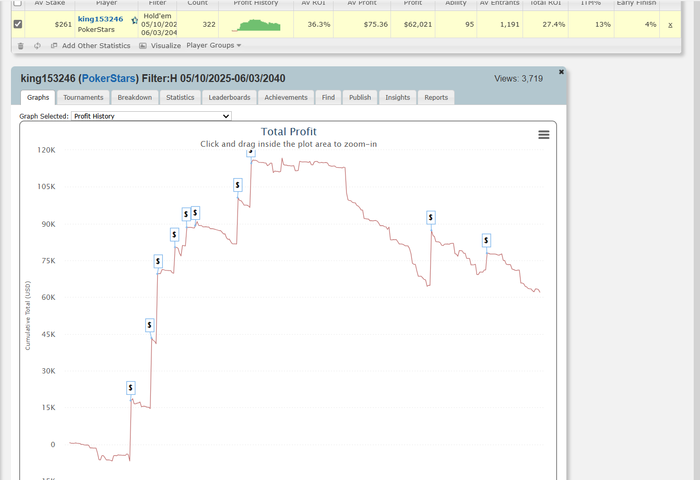This screenshot has width=700, height=480.
Task: Click the 60K y-axis label
Action: (48, 297)
